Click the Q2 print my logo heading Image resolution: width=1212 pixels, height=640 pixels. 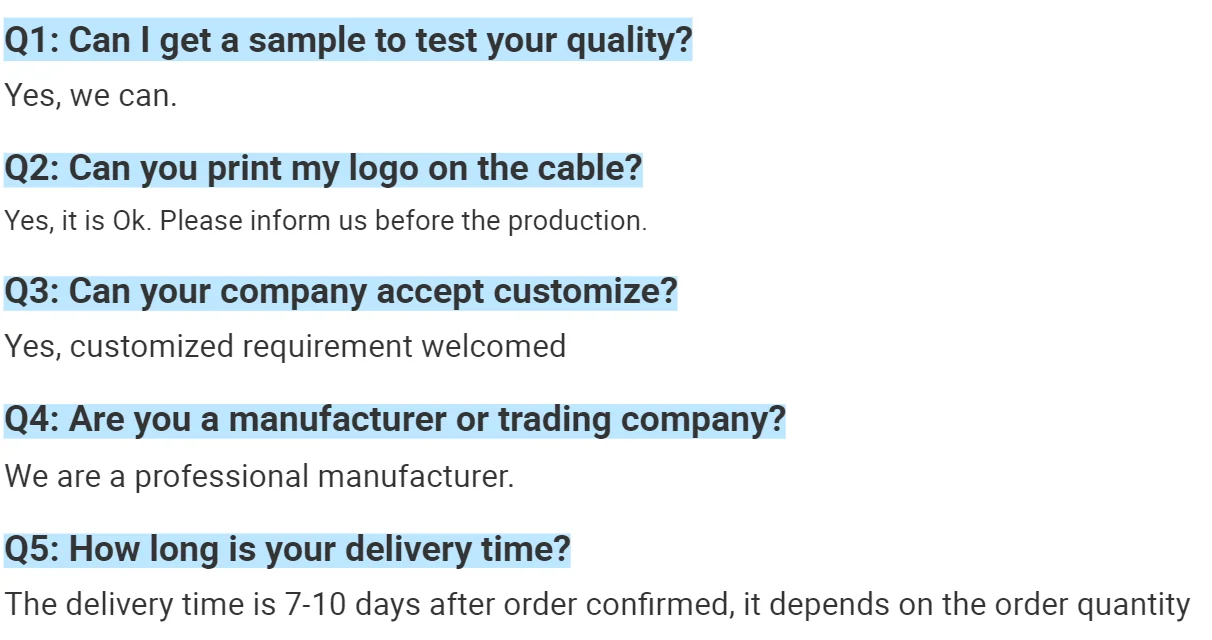pos(323,168)
